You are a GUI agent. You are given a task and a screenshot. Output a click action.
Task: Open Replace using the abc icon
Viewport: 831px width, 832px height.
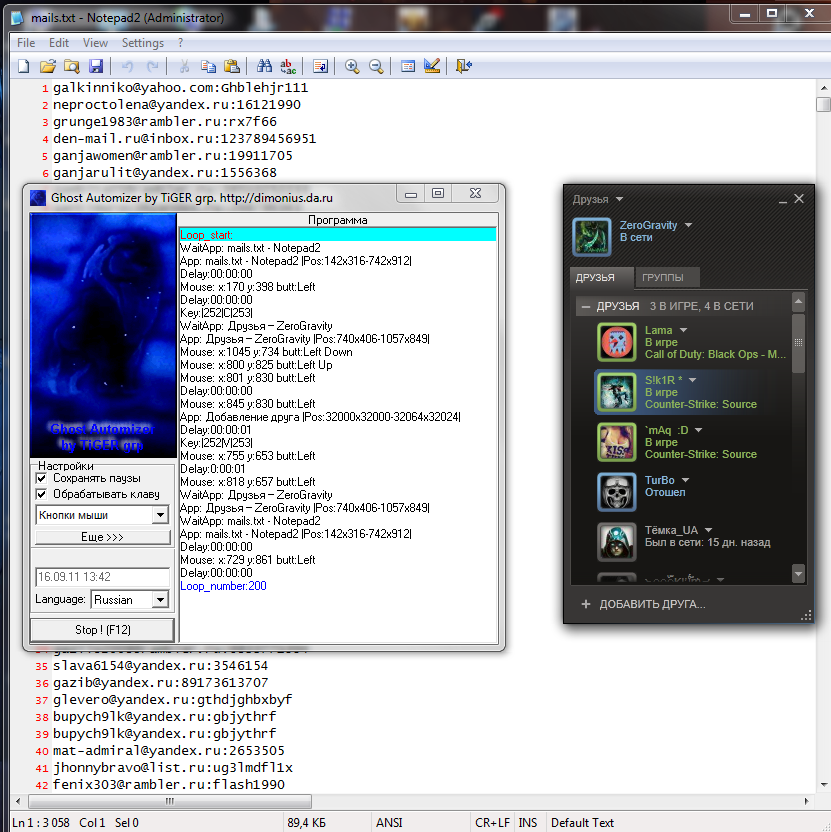coord(288,66)
